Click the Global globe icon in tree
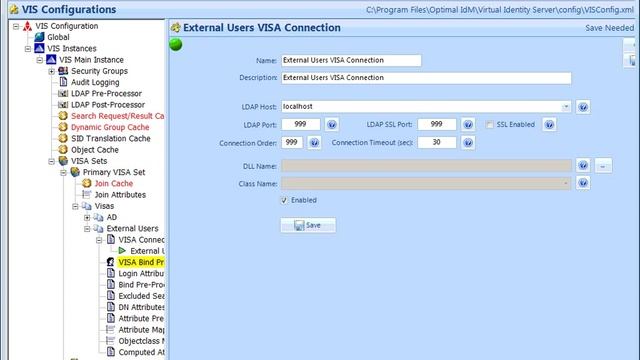The height and width of the screenshot is (360, 640). tap(39, 37)
